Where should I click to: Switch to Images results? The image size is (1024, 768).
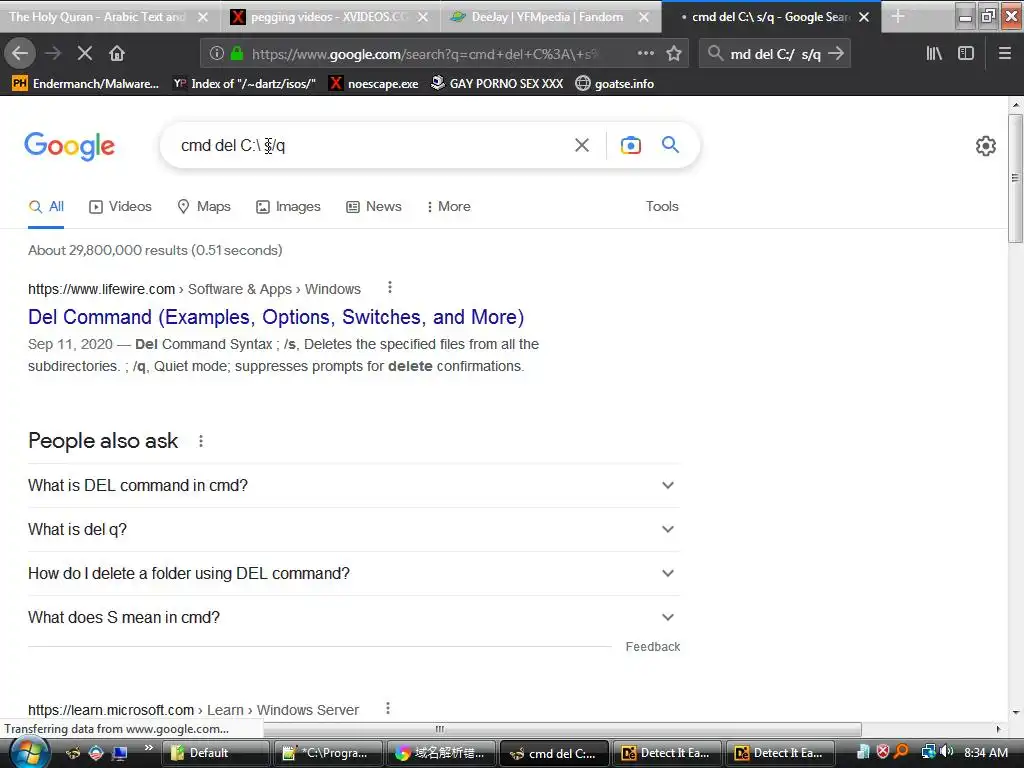pyautogui.click(x=288, y=206)
